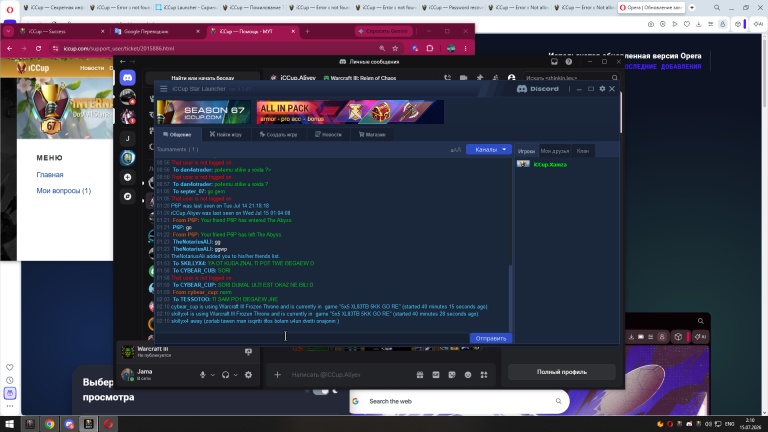Select the Игроки tab in the players panel
Image resolution: width=768 pixels, height=432 pixels.
click(x=527, y=151)
